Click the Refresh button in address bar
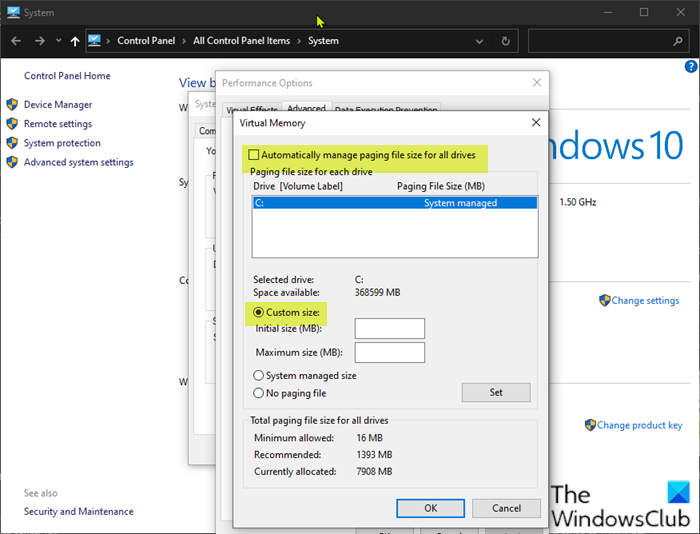The image size is (700, 534). pyautogui.click(x=506, y=41)
